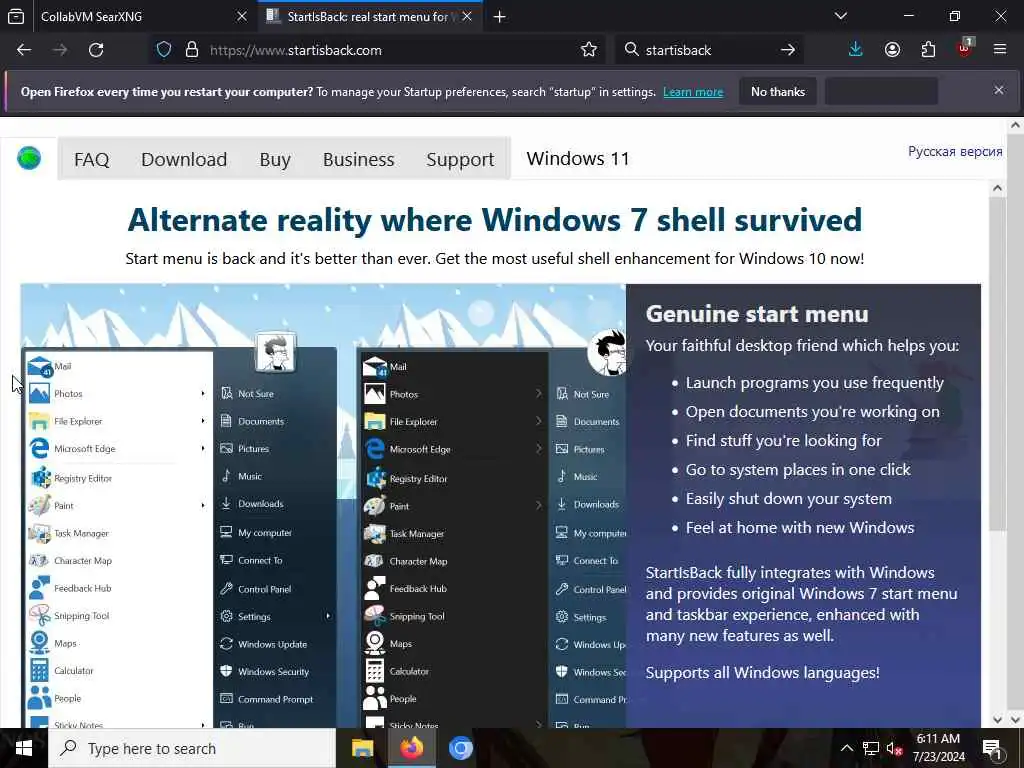The height and width of the screenshot is (768, 1024).
Task: Click the outer scrollbar down arrow
Action: click(x=1016, y=719)
